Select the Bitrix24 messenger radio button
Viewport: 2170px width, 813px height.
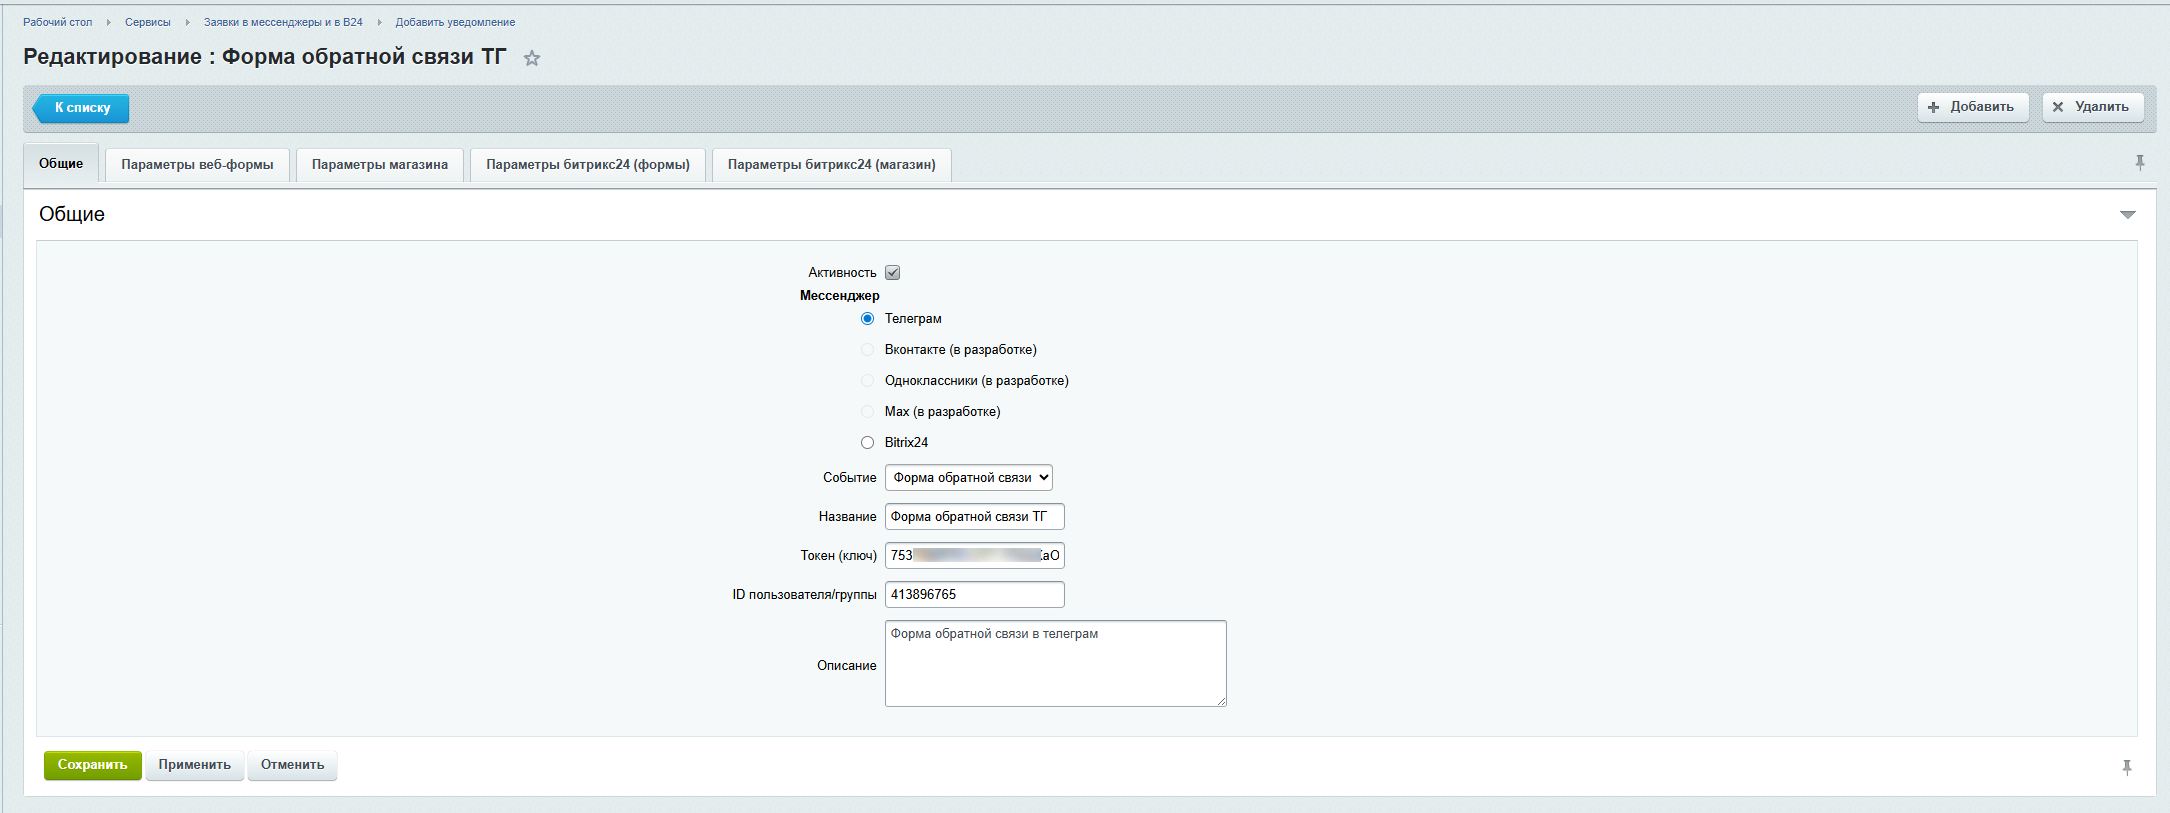click(867, 443)
